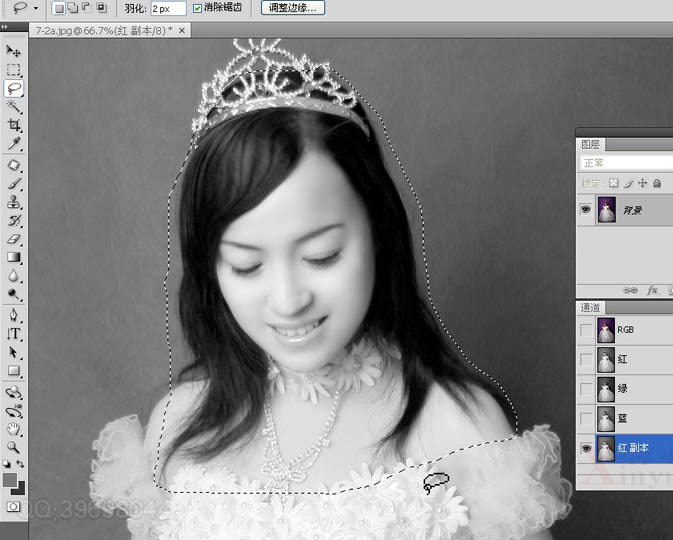The image size is (673, 540).
Task: Open the layer blend mode 正常 dropdown
Action: [x=625, y=163]
